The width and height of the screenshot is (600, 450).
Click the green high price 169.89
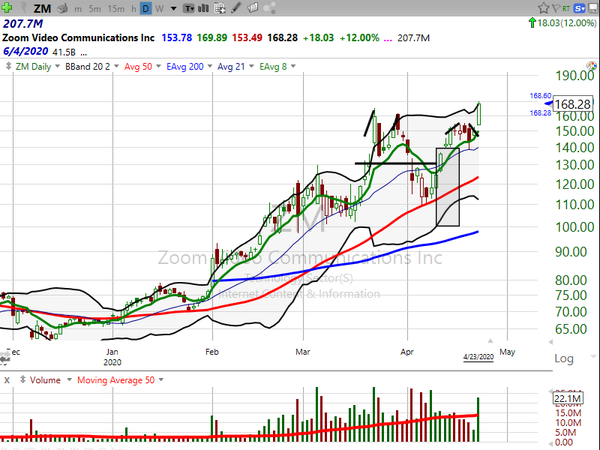[x=212, y=38]
